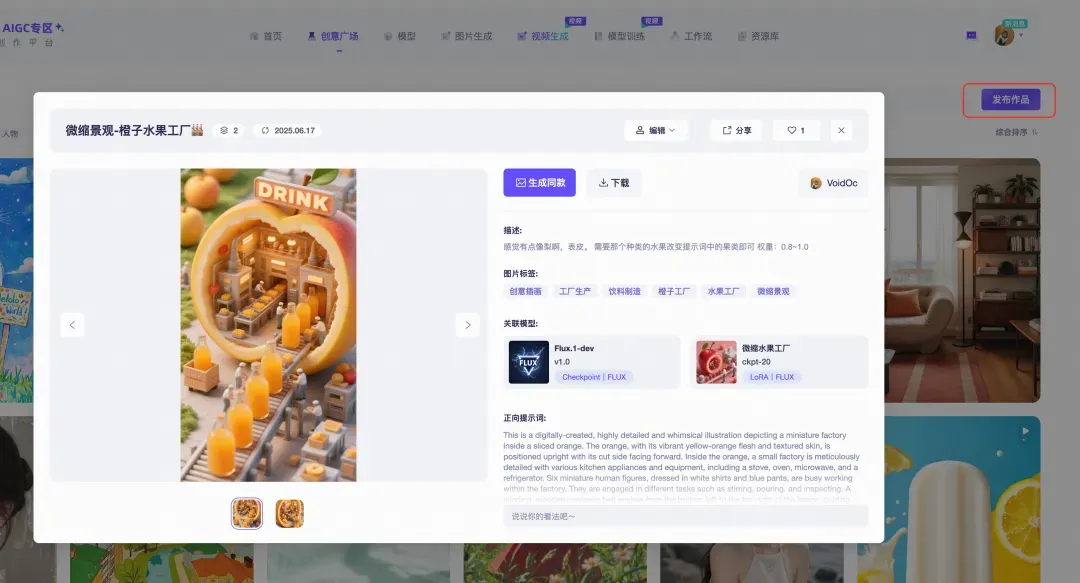This screenshot has width=1080, height=583.
Task: Open 资源库 nav item
Action: [758, 36]
